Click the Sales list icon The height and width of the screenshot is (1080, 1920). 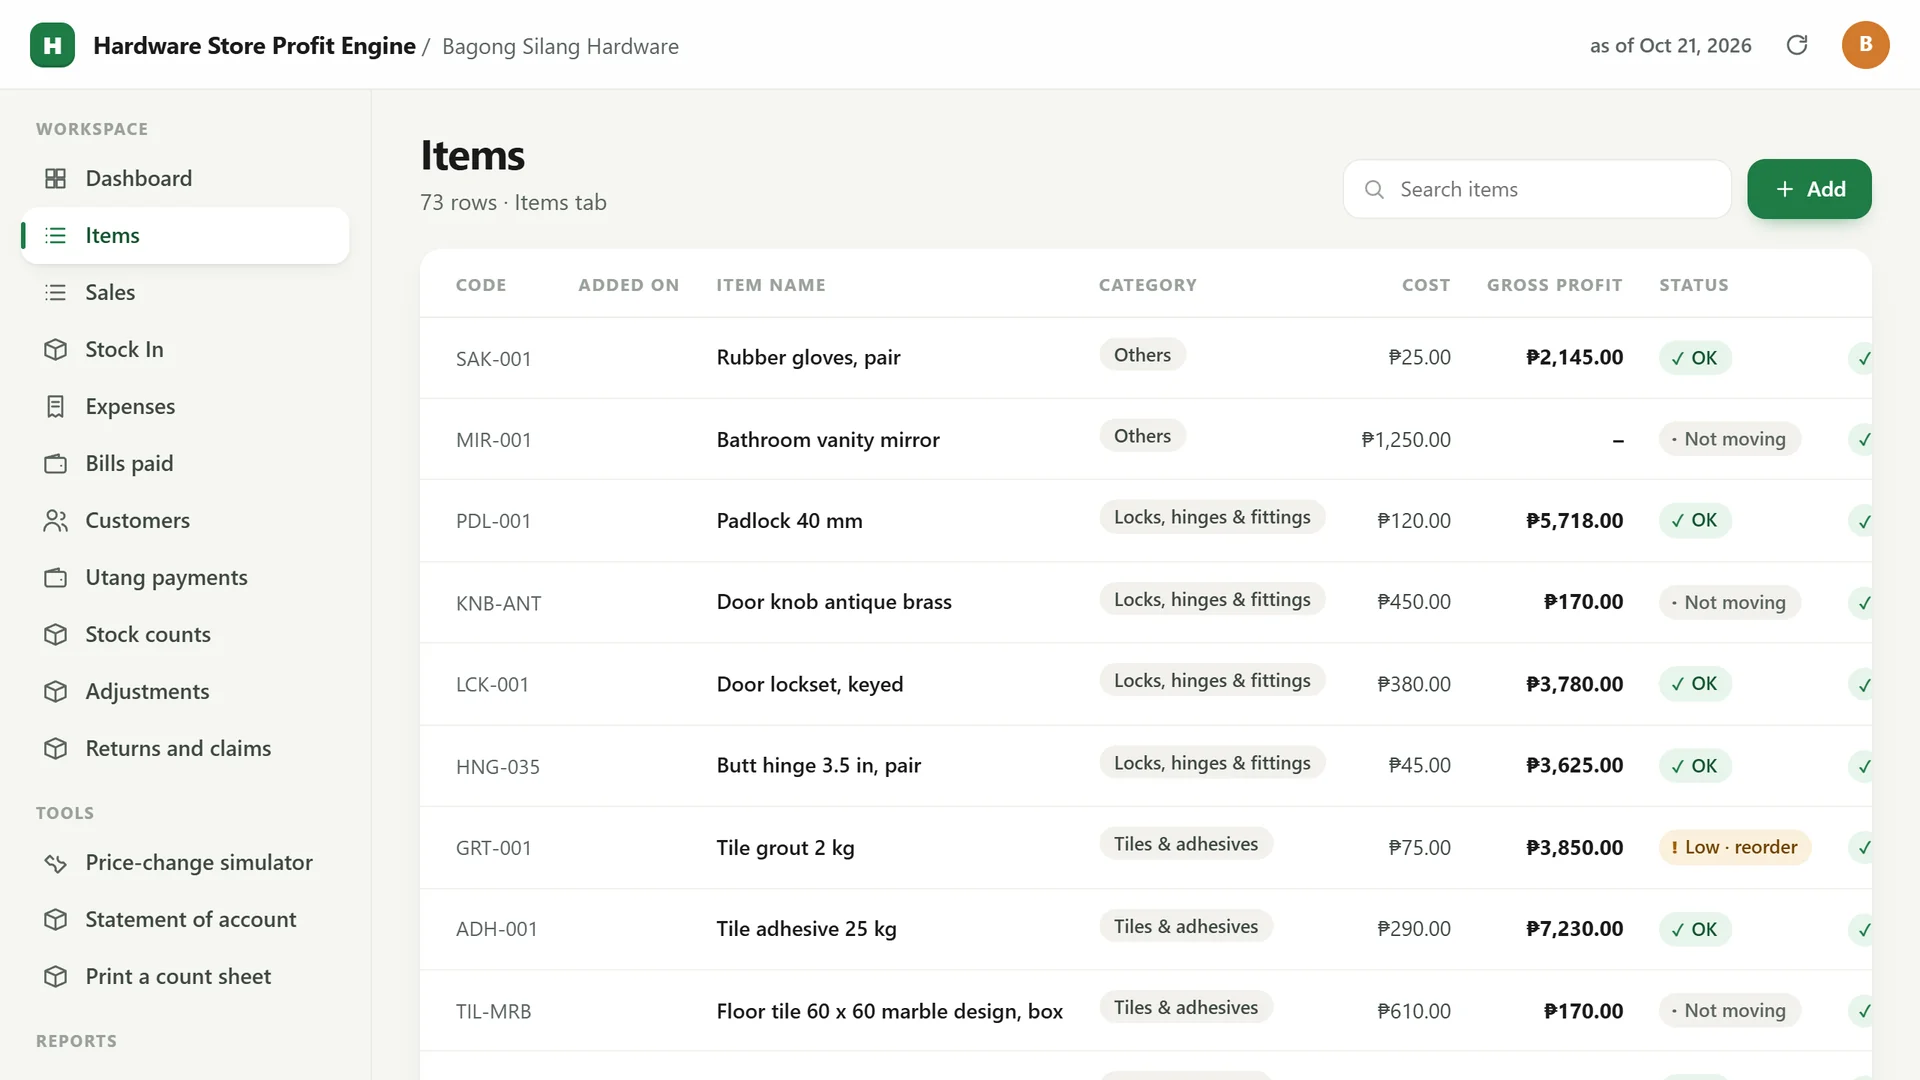tap(56, 292)
